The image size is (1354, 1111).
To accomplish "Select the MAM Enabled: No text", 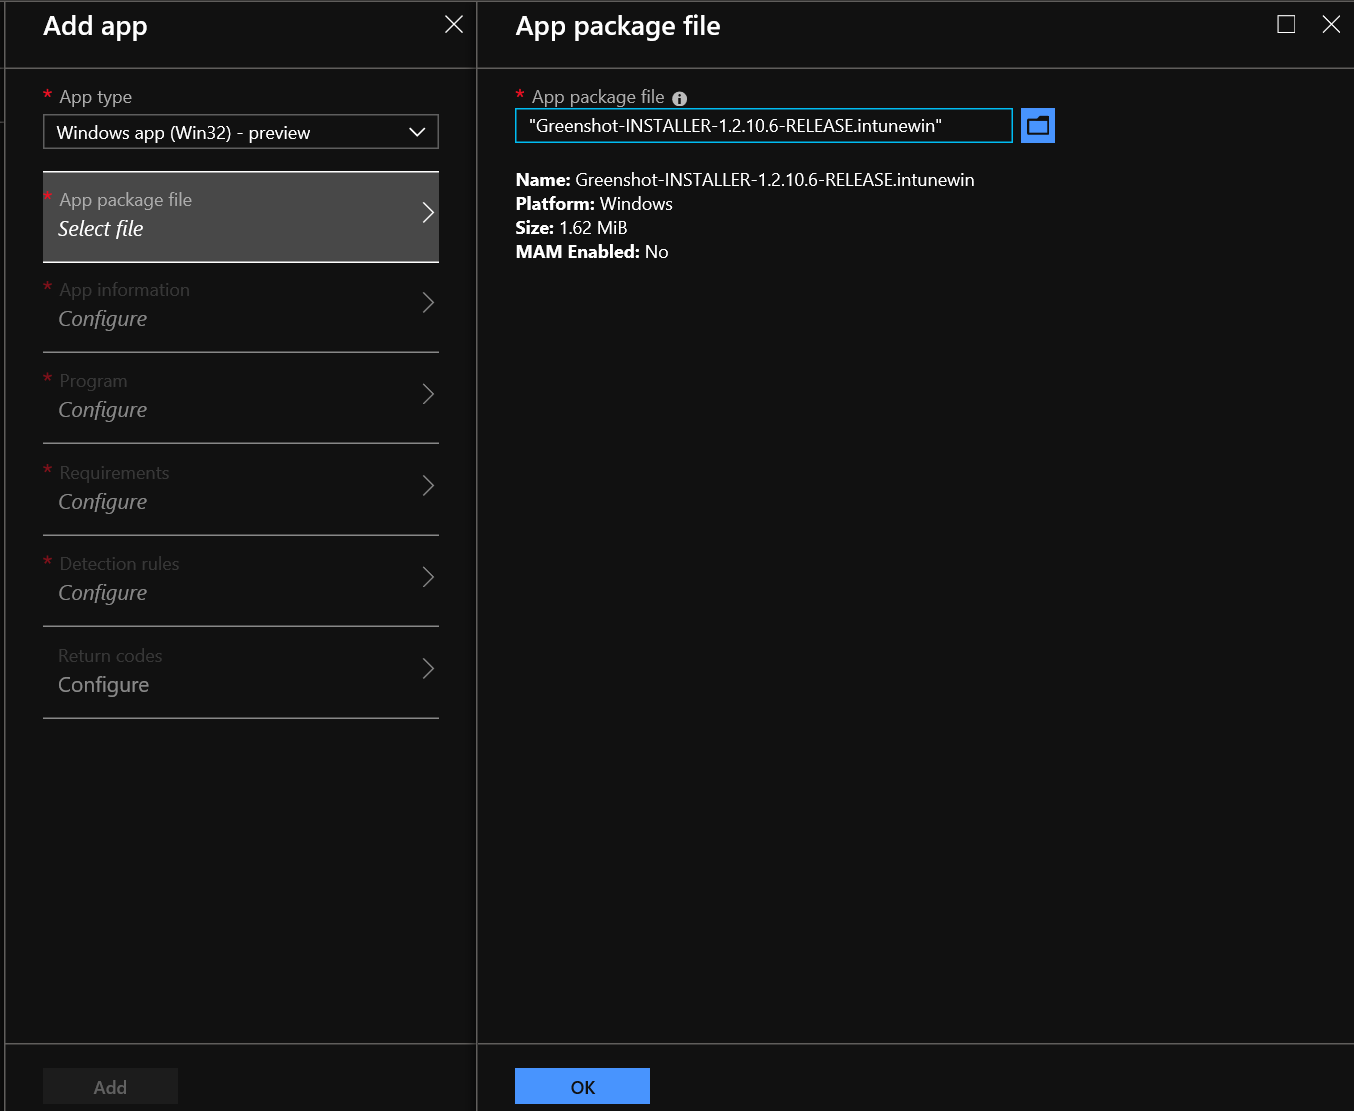I will pos(592,252).
